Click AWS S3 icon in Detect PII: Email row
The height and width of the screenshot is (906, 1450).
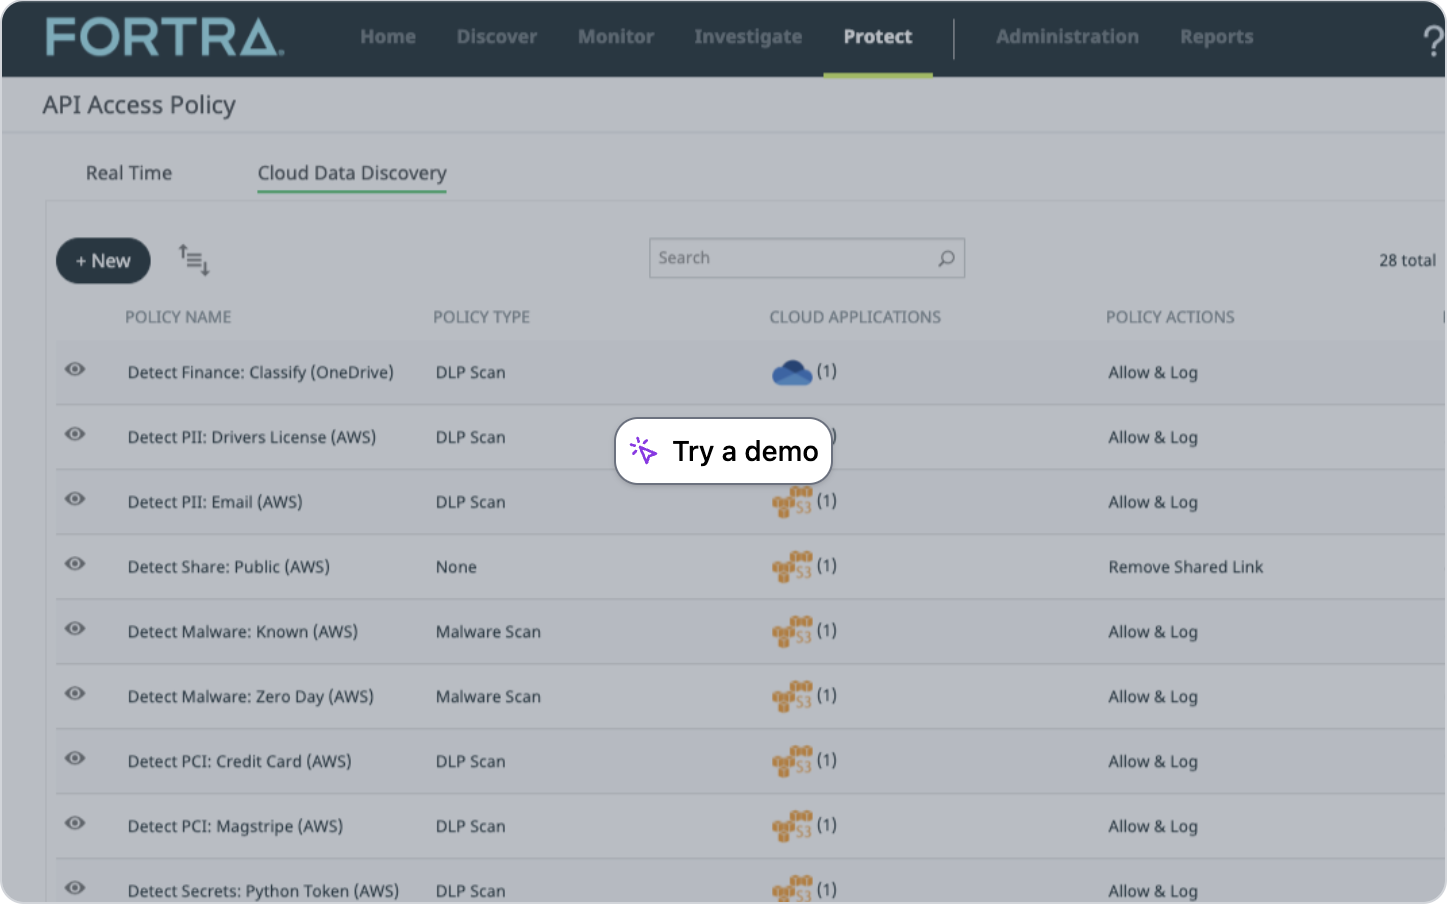(792, 502)
